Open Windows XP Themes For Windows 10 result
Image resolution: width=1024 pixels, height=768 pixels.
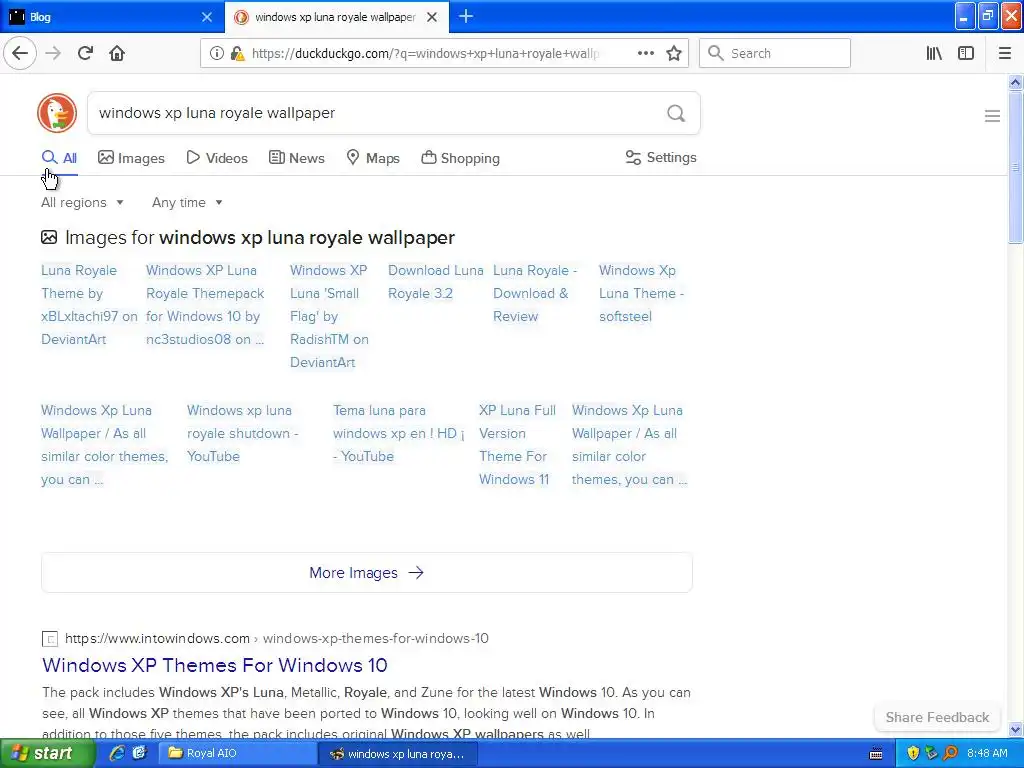coord(215,665)
